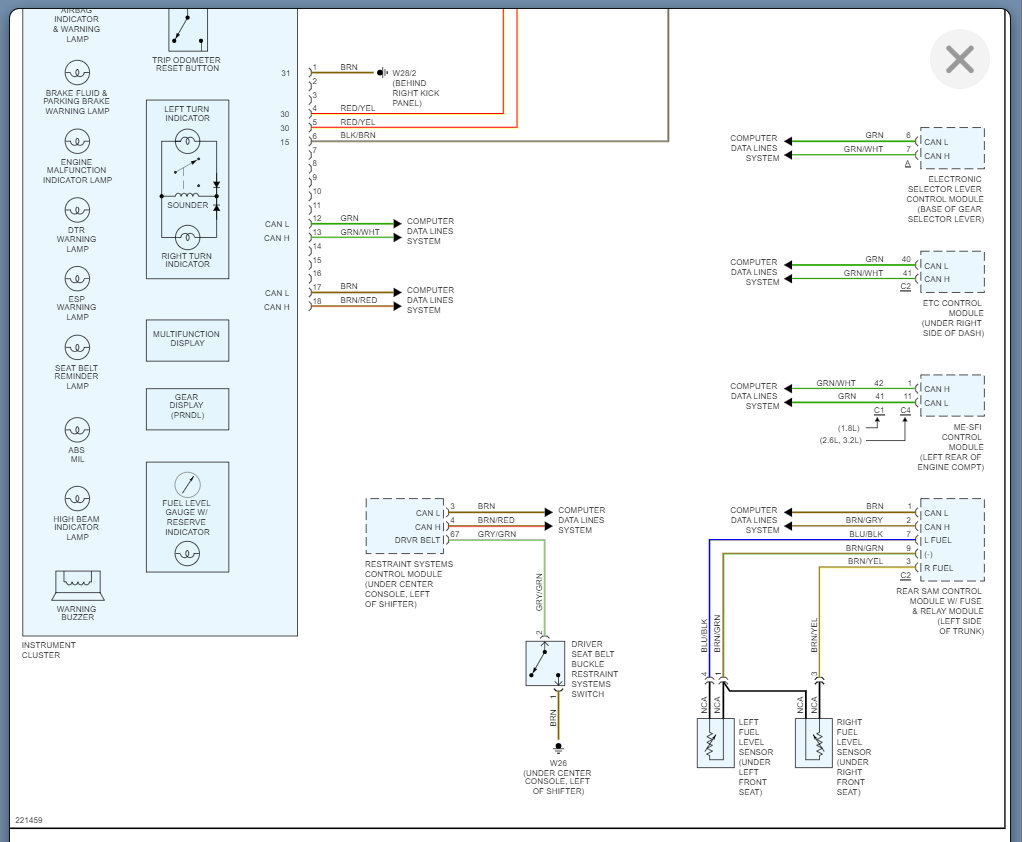1022x842 pixels.
Task: Click the left fuel level sensor resistor symbol
Action: [710, 746]
